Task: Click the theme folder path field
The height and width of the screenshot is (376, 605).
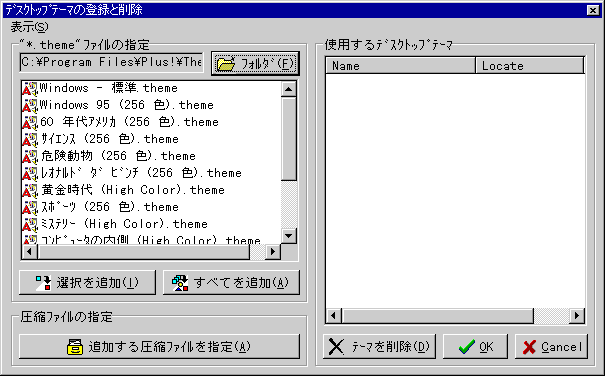Action: [x=111, y=62]
